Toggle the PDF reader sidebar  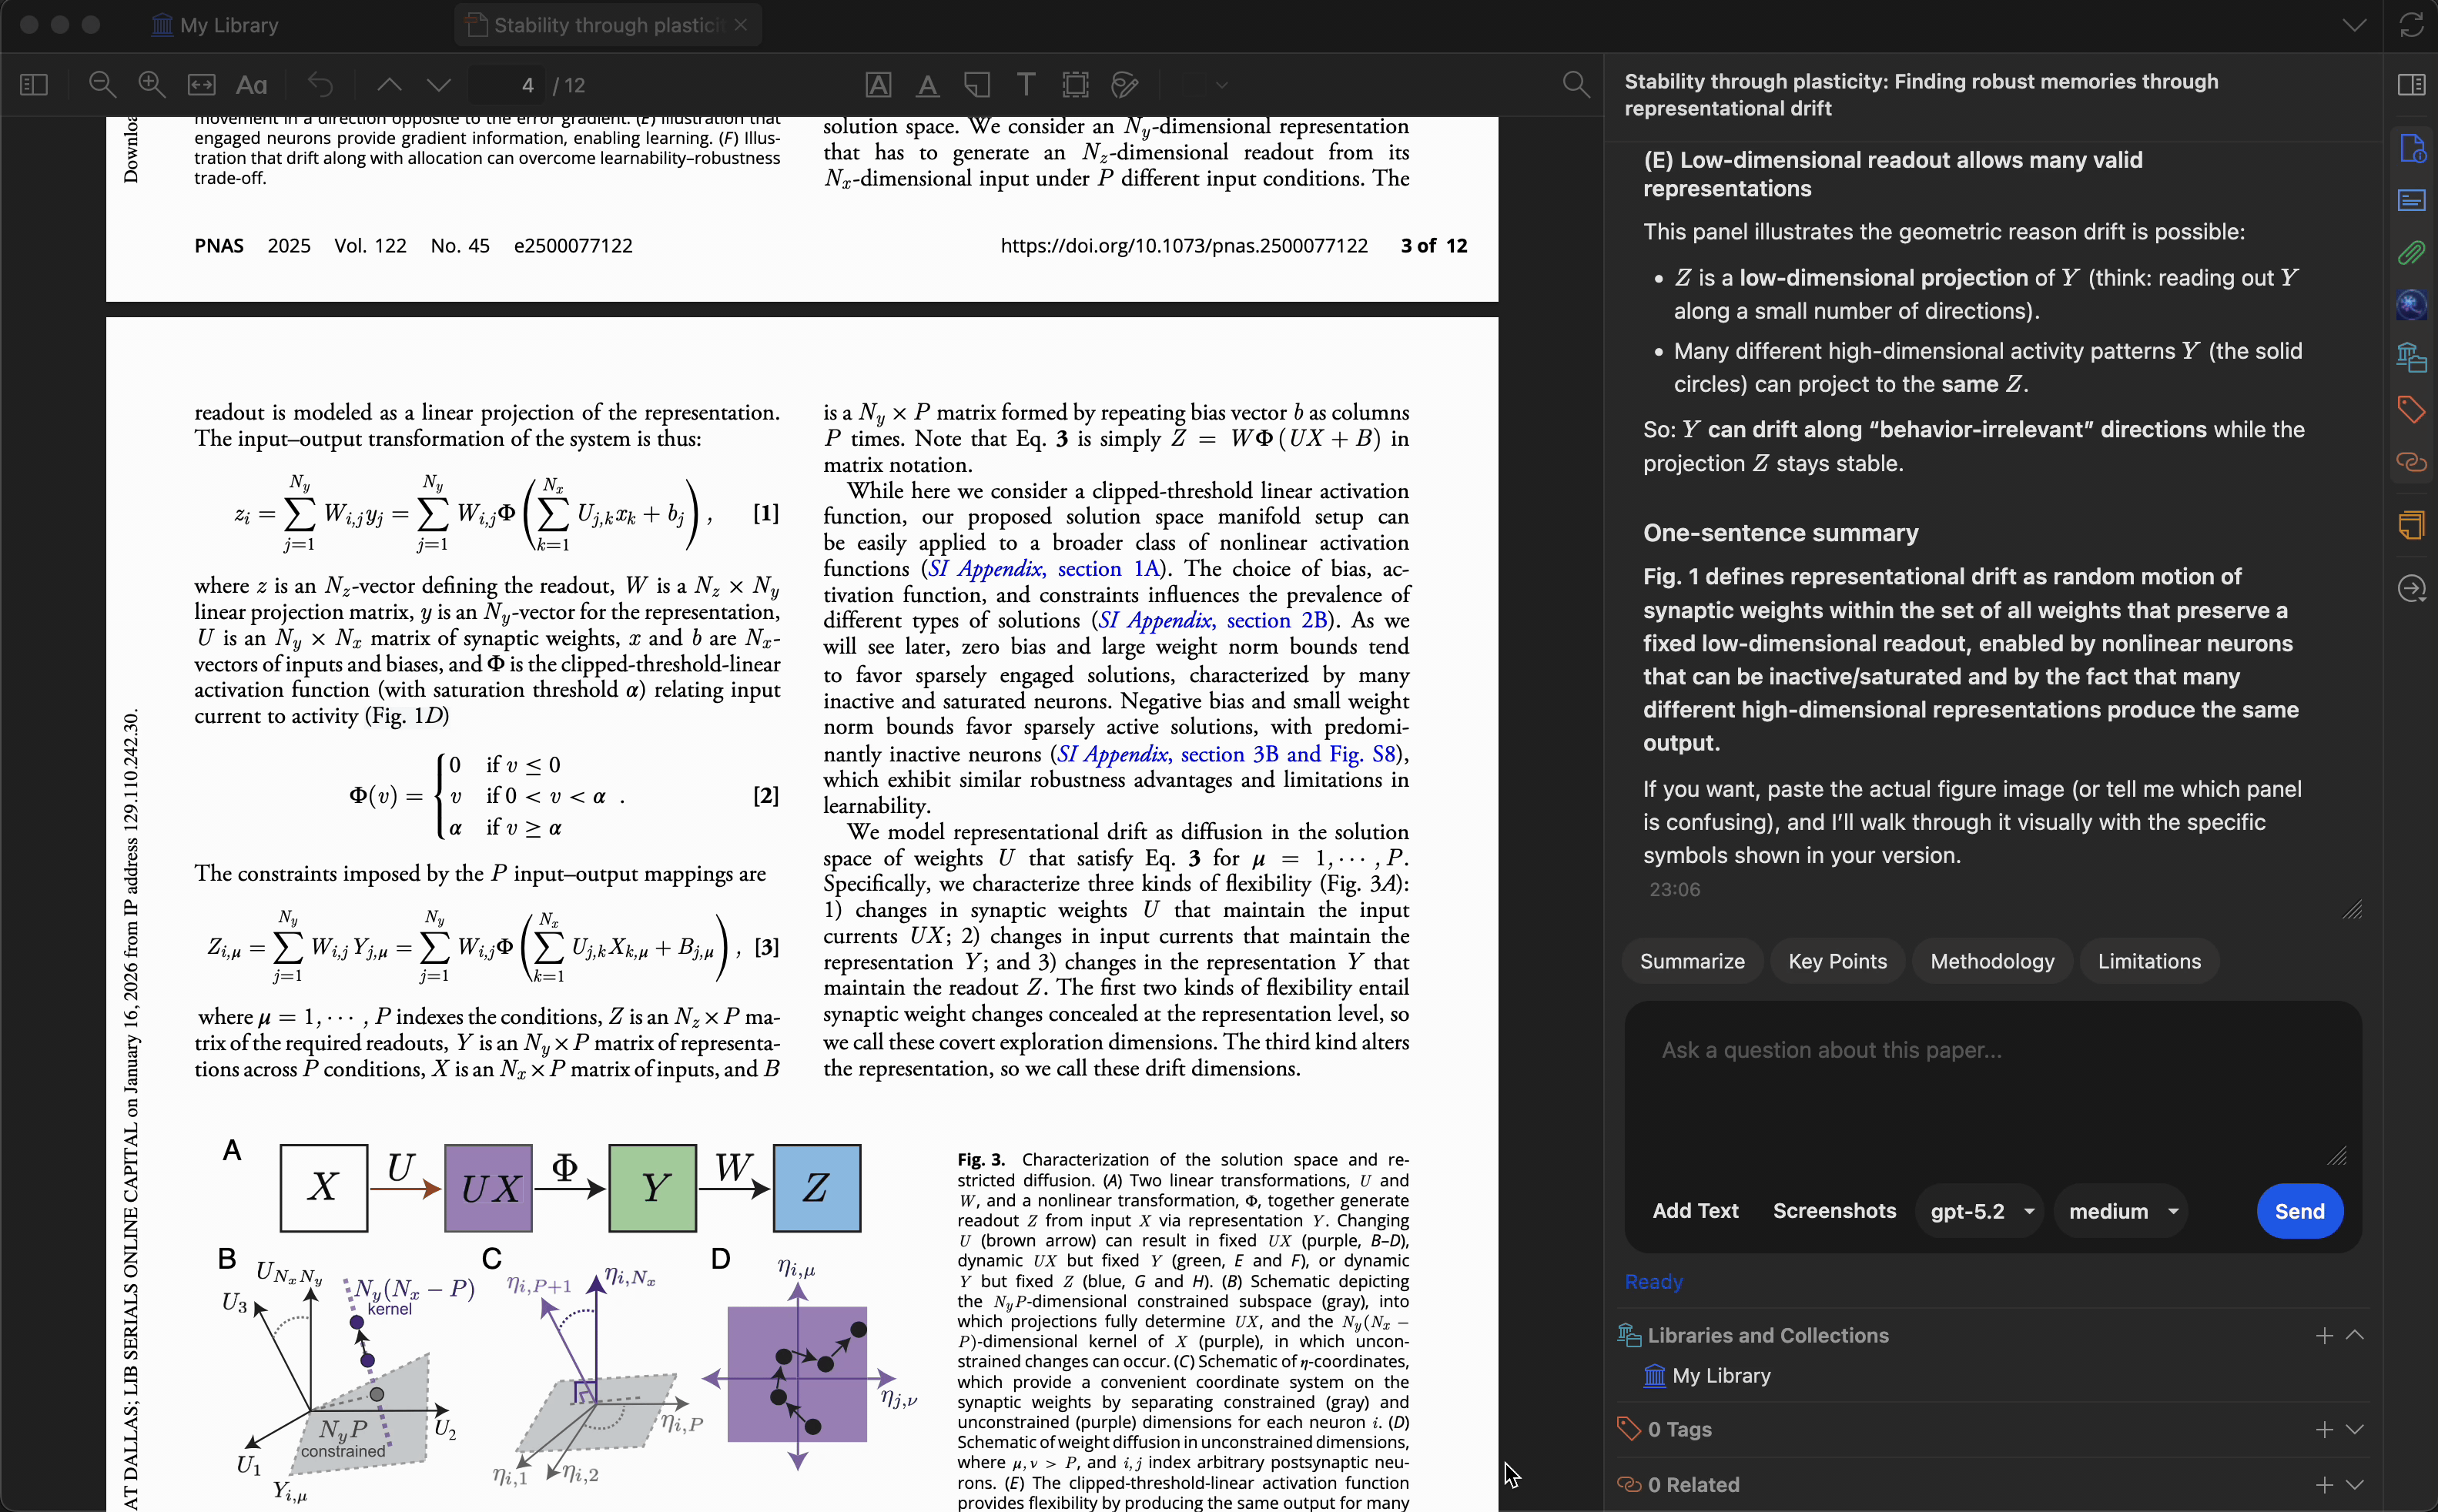point(34,85)
